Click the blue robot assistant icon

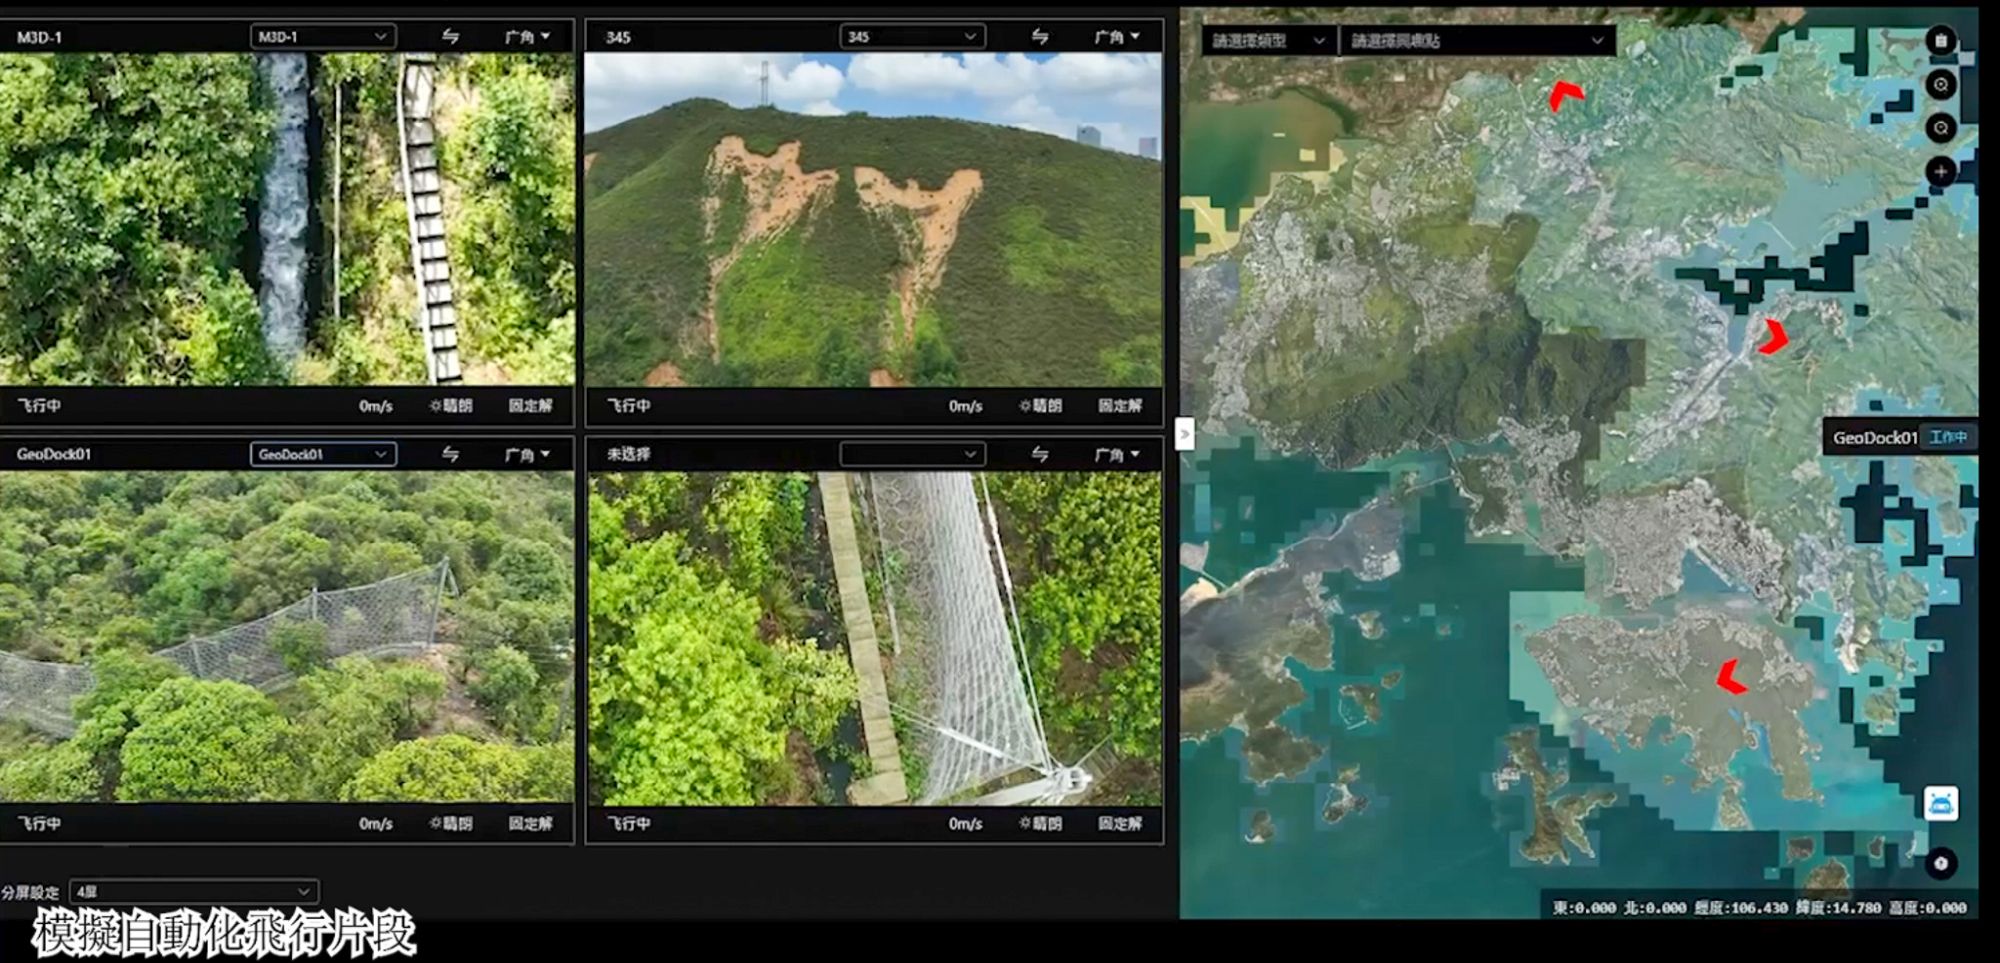pos(1940,804)
